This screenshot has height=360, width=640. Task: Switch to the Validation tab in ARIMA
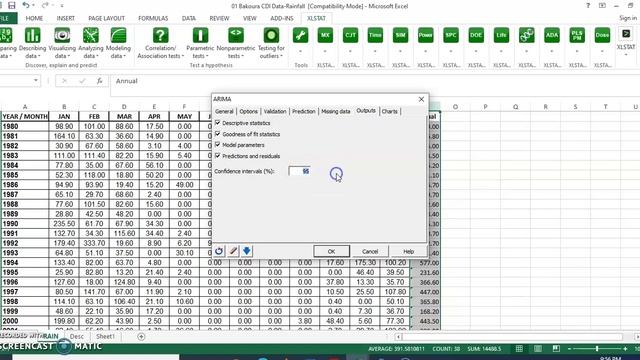pos(275,111)
